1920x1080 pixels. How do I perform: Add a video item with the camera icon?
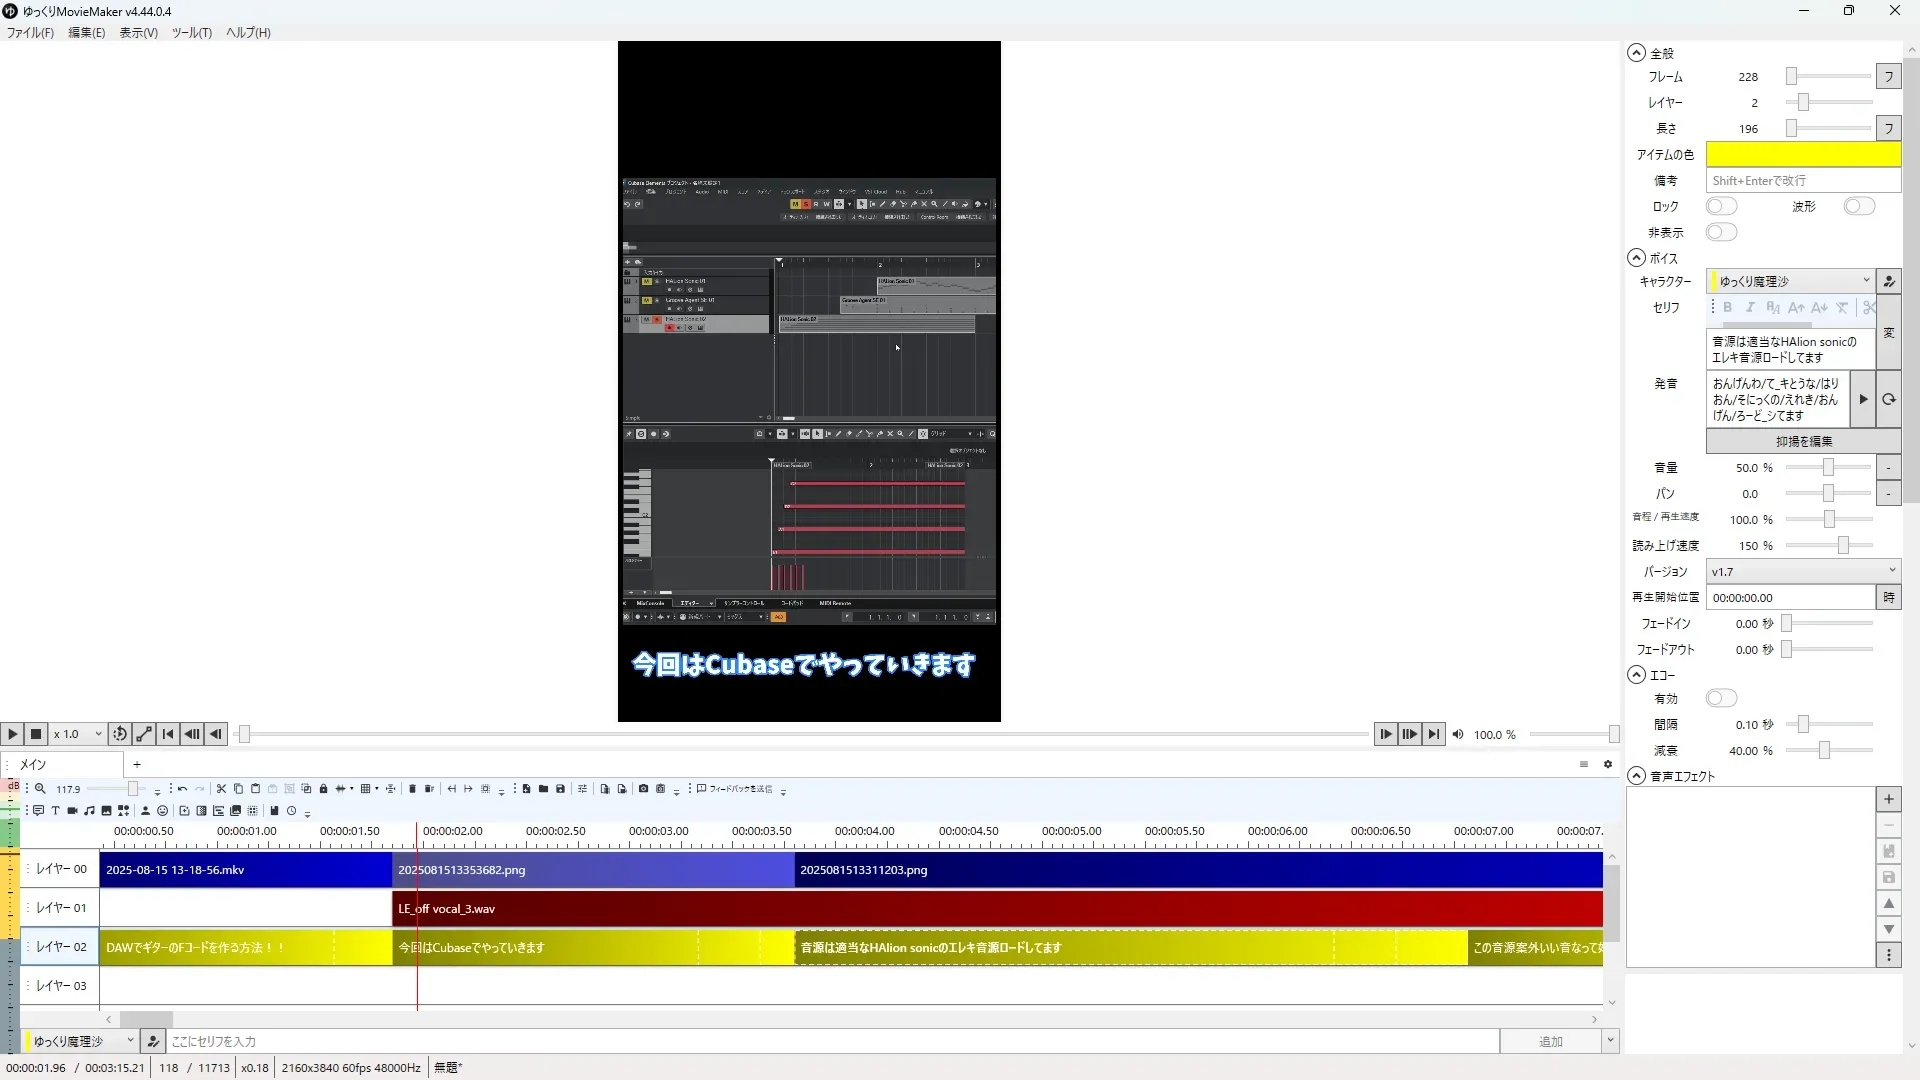[x=72, y=811]
